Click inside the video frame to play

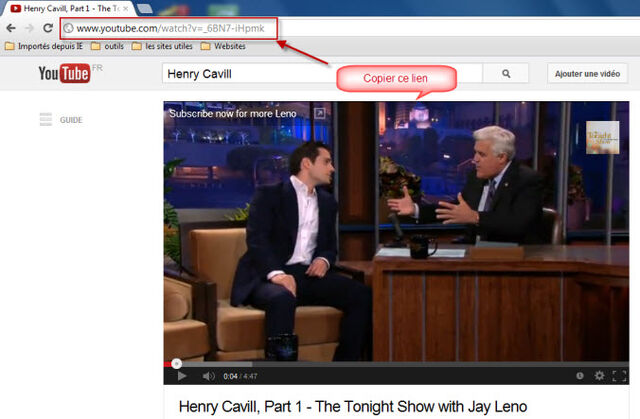(396, 231)
